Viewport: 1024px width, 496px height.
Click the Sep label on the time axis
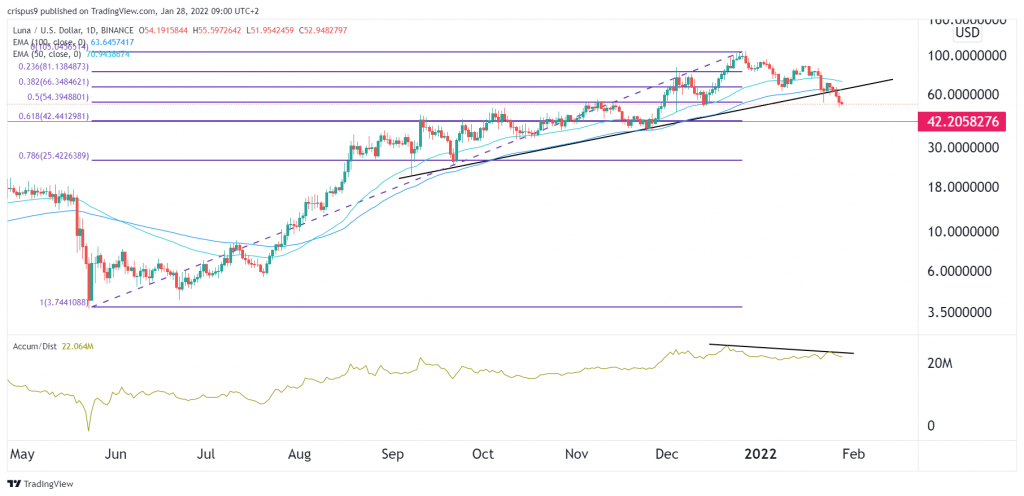(393, 454)
